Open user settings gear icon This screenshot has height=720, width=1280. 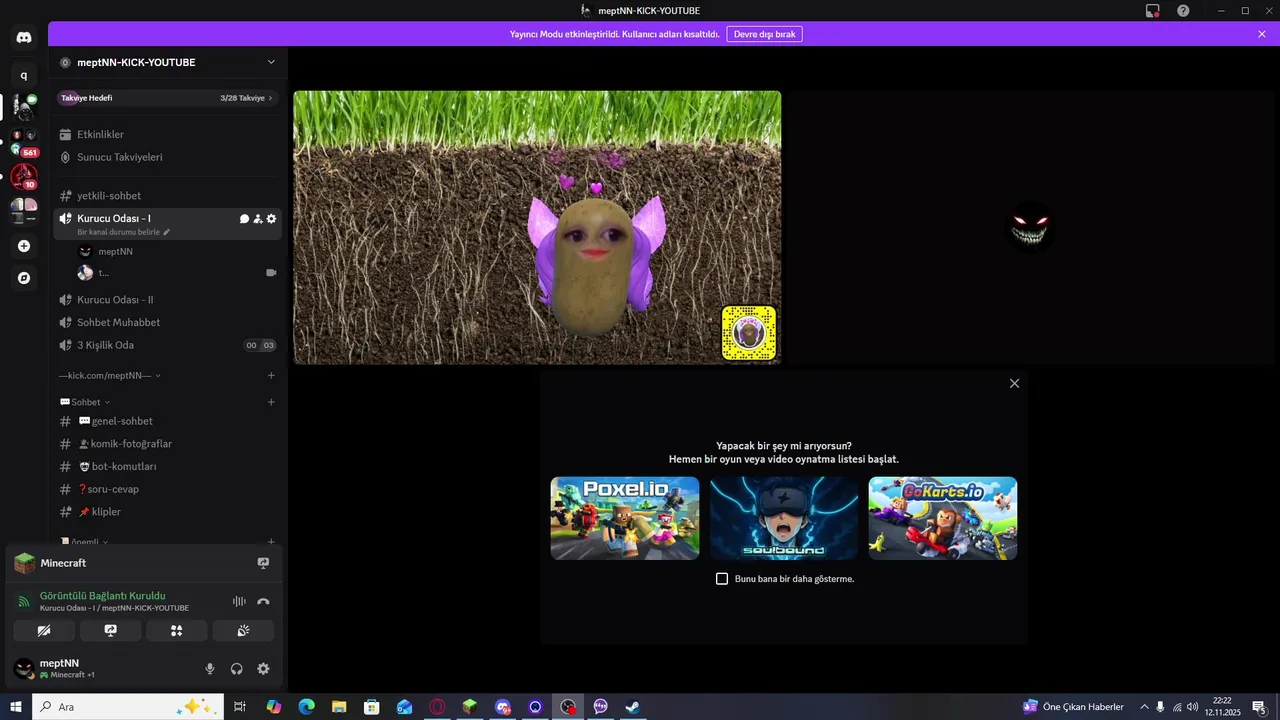[263, 669]
